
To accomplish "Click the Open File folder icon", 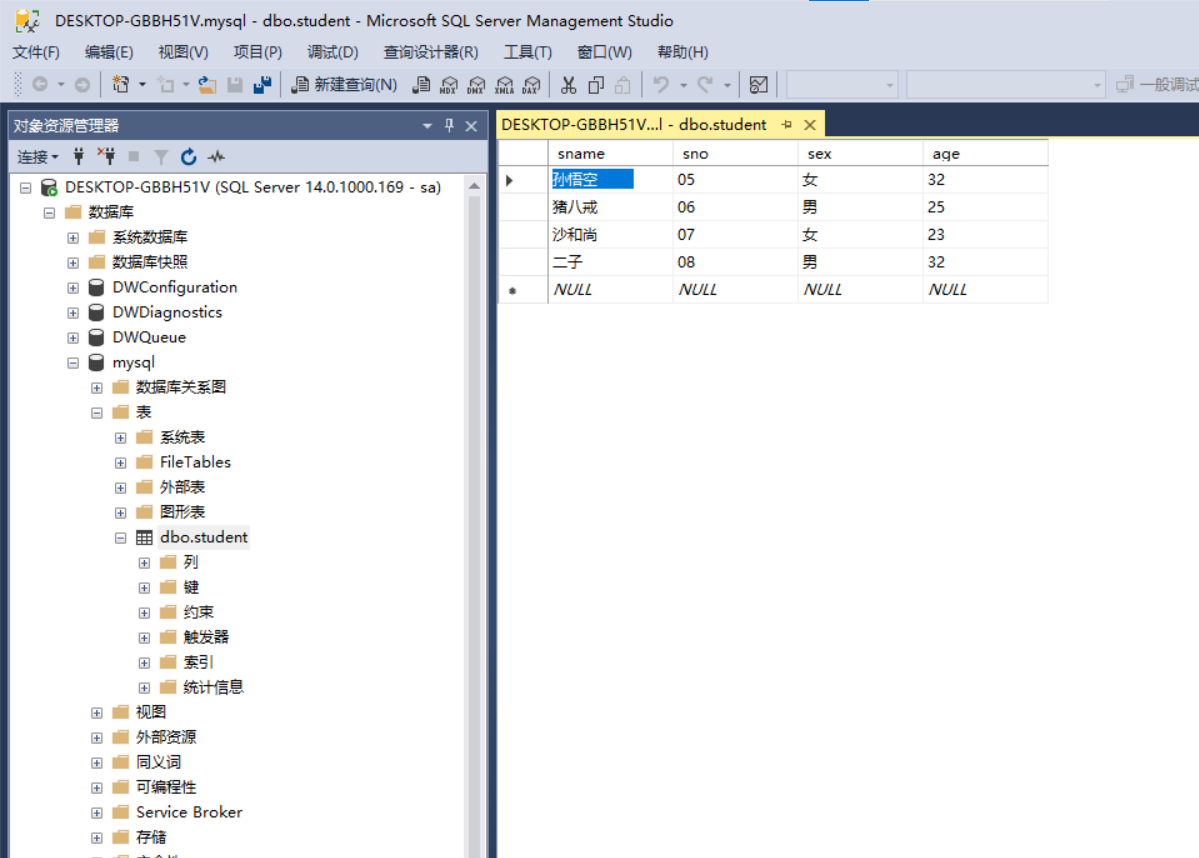I will coord(207,84).
